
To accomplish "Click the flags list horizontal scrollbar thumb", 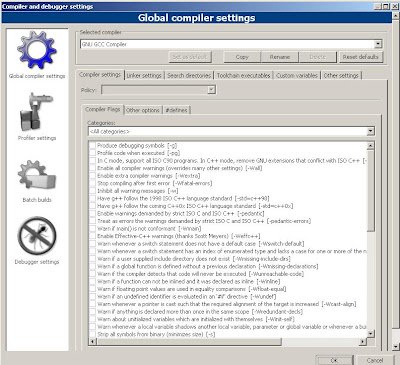I will coord(189,342).
